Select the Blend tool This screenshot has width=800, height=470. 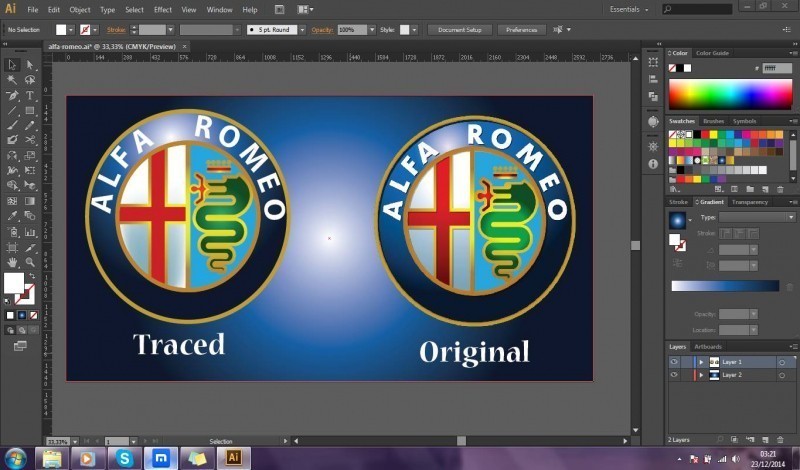[x=30, y=216]
